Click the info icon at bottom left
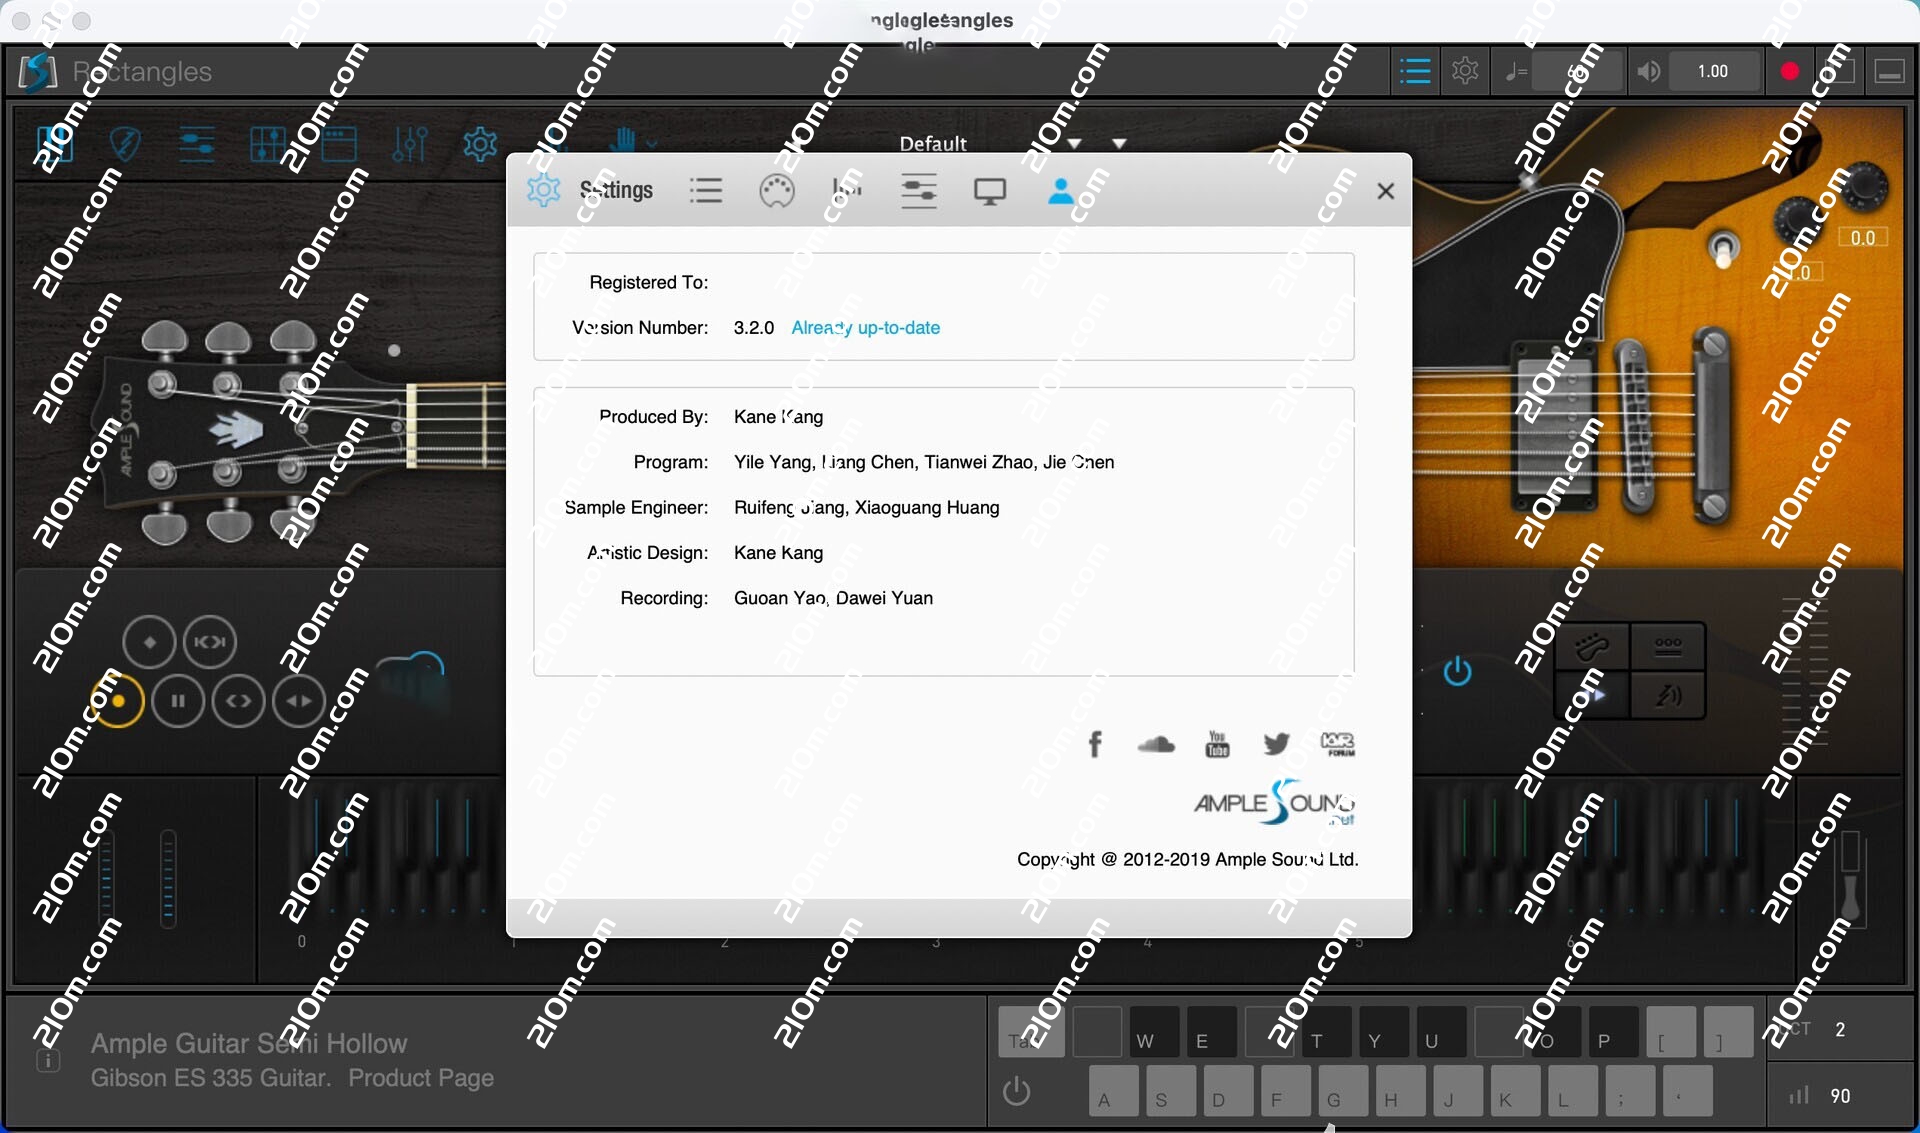The width and height of the screenshot is (1920, 1133). point(48,1061)
